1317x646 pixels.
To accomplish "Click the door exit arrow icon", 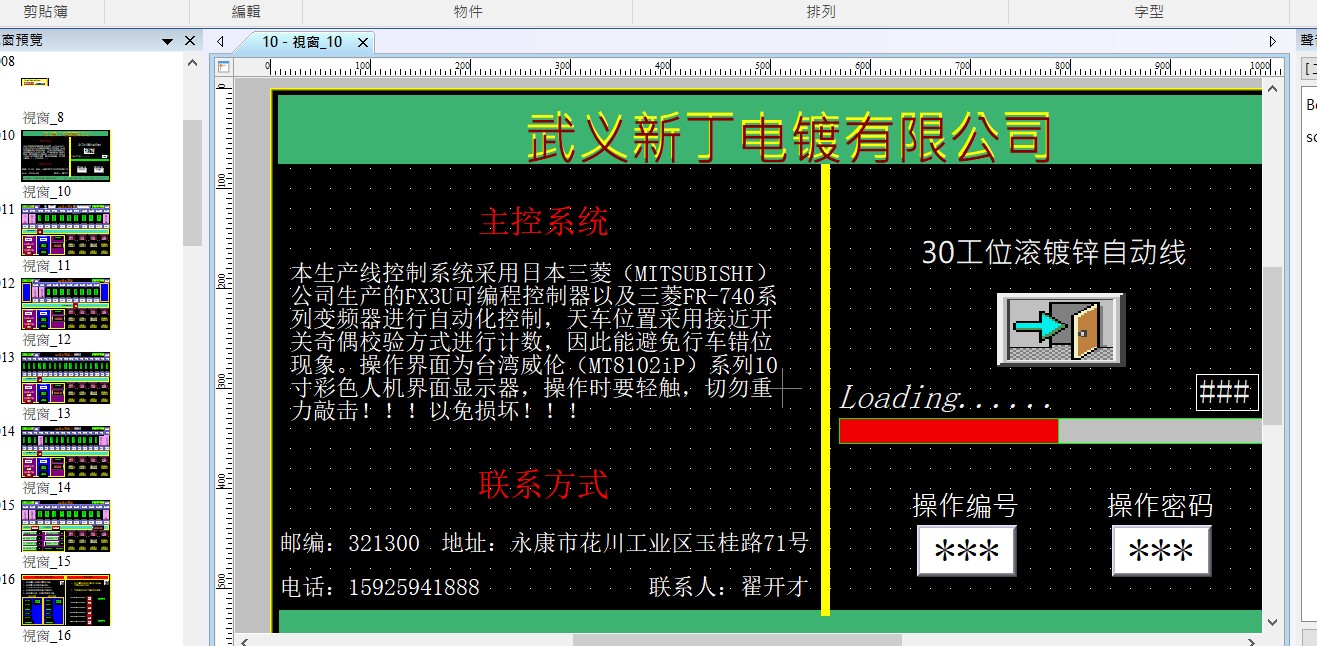I will click(1060, 329).
